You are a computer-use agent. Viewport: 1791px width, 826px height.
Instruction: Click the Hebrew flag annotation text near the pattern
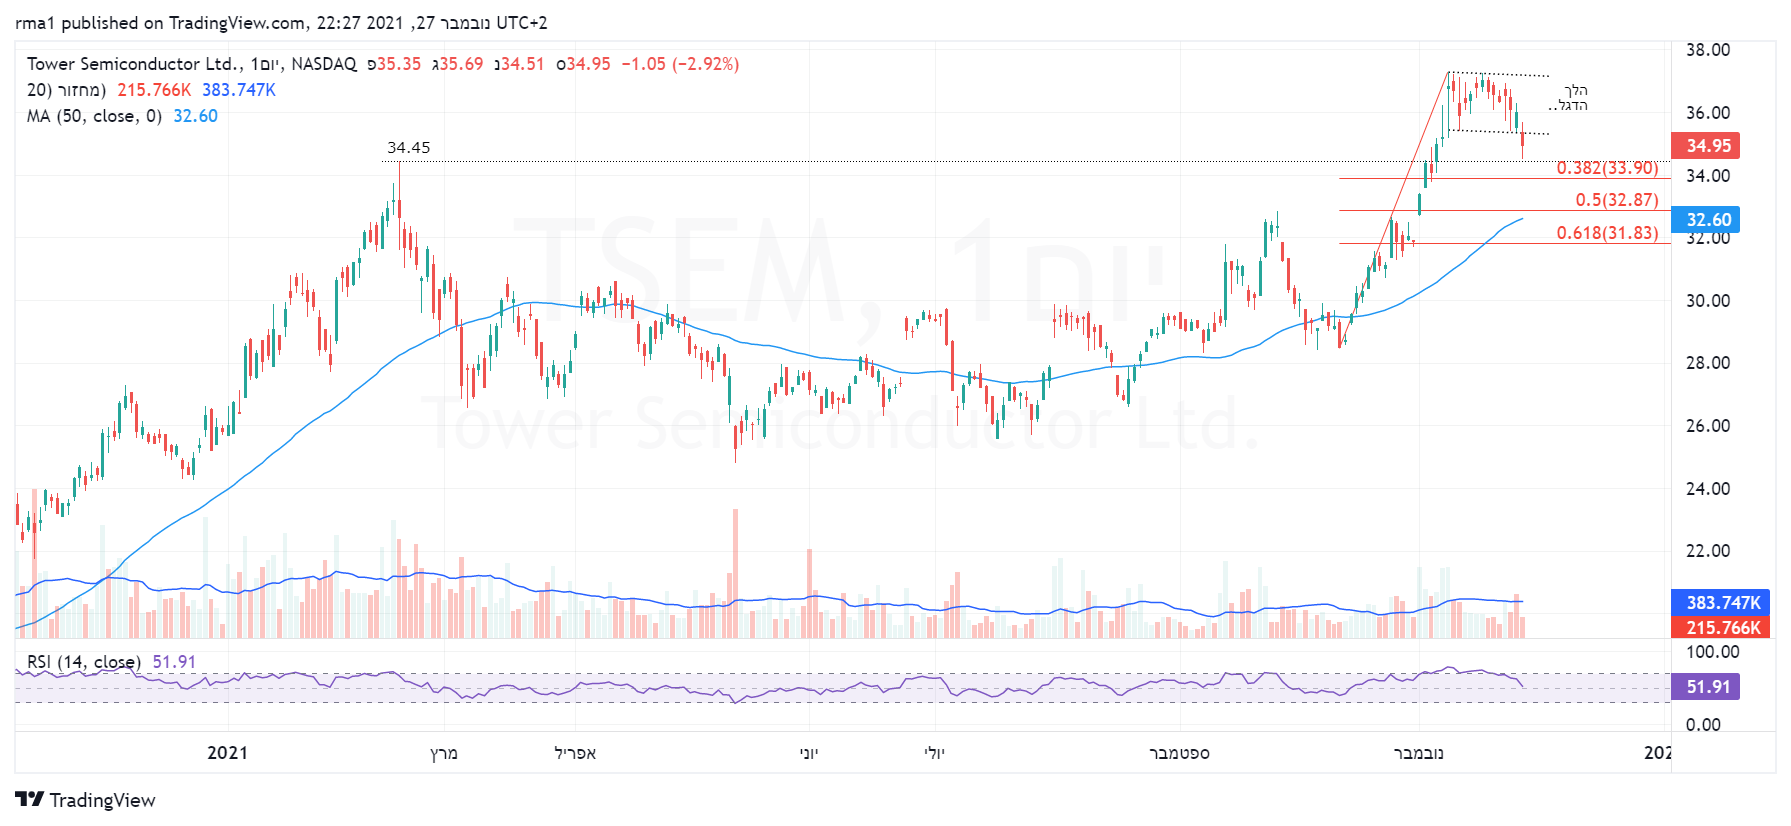[1569, 98]
